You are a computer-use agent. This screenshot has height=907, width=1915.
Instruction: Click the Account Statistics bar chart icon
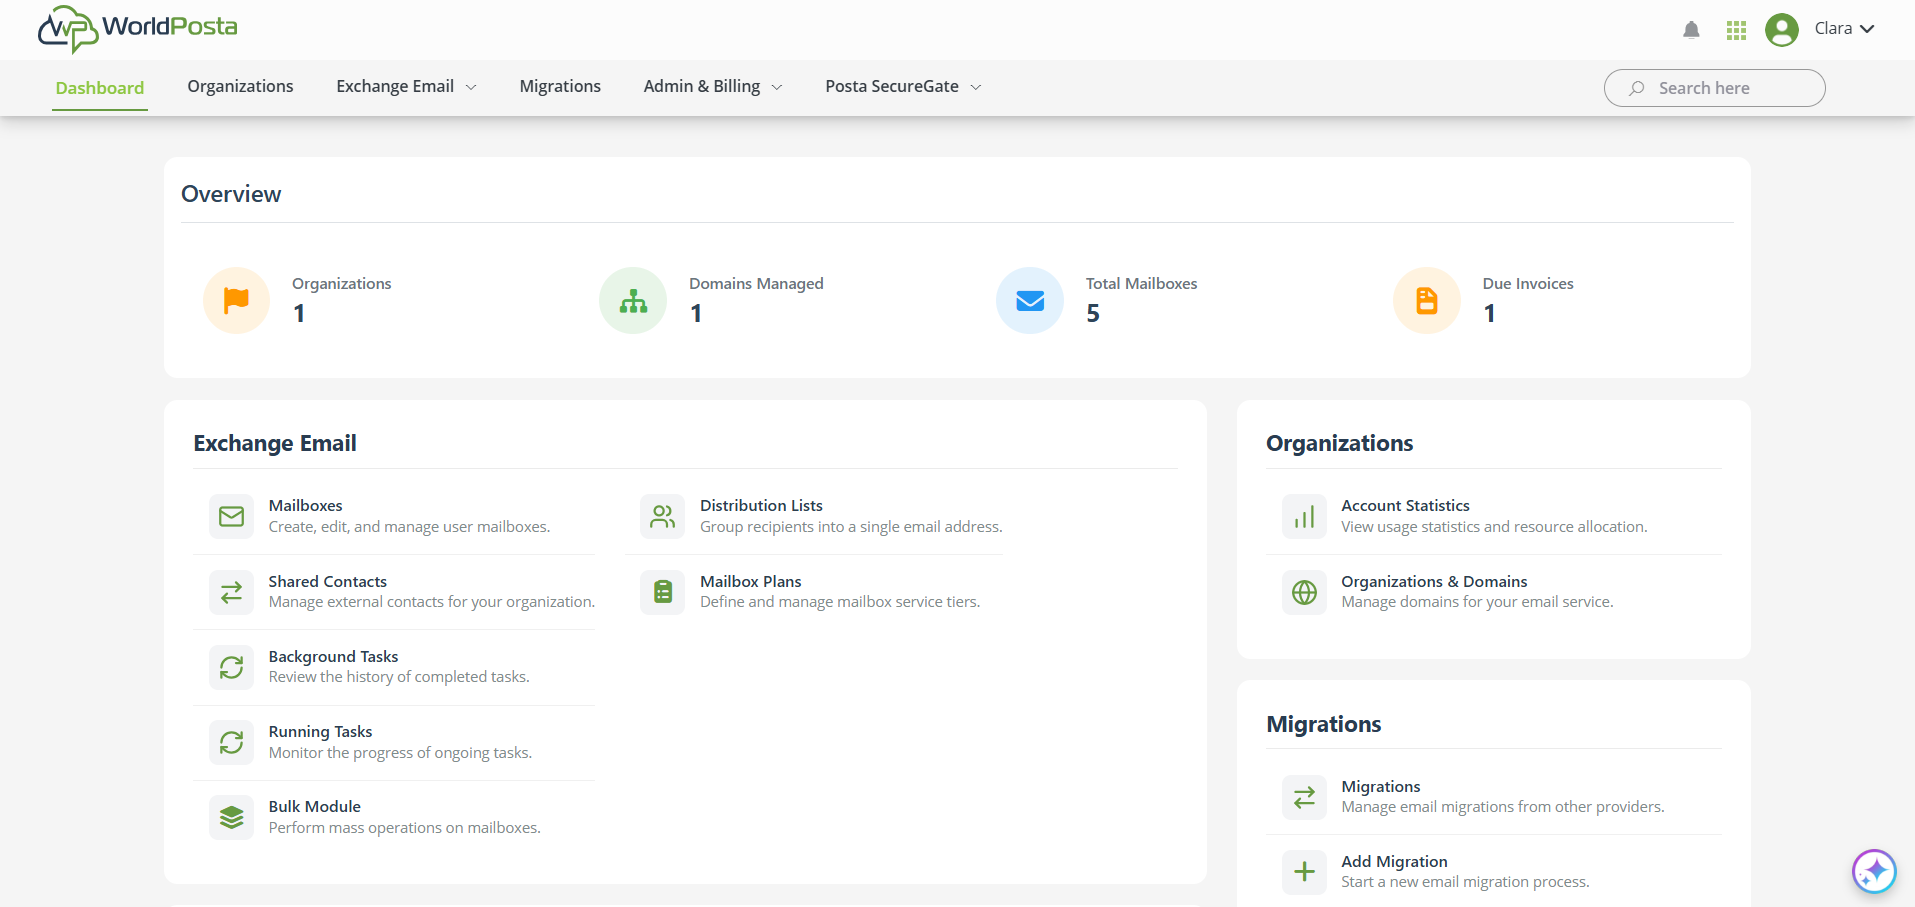[x=1304, y=516]
